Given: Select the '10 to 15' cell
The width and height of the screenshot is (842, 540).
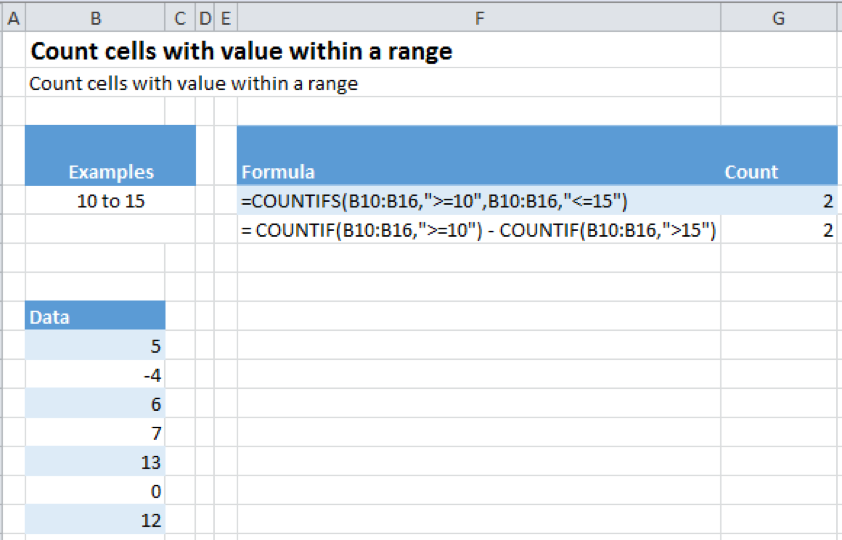Looking at the screenshot, I should [111, 201].
